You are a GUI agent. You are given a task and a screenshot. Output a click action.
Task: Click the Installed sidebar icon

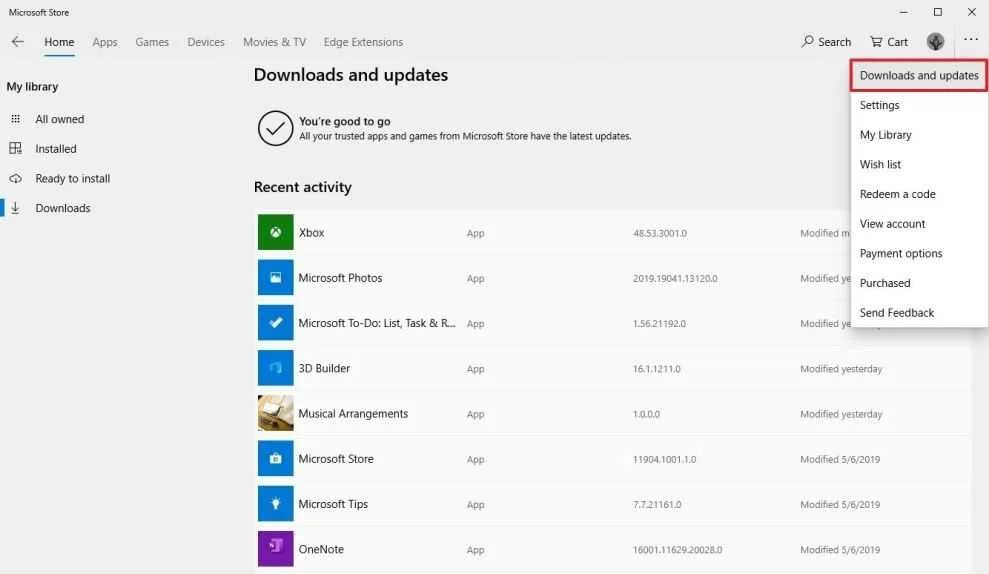click(16, 148)
